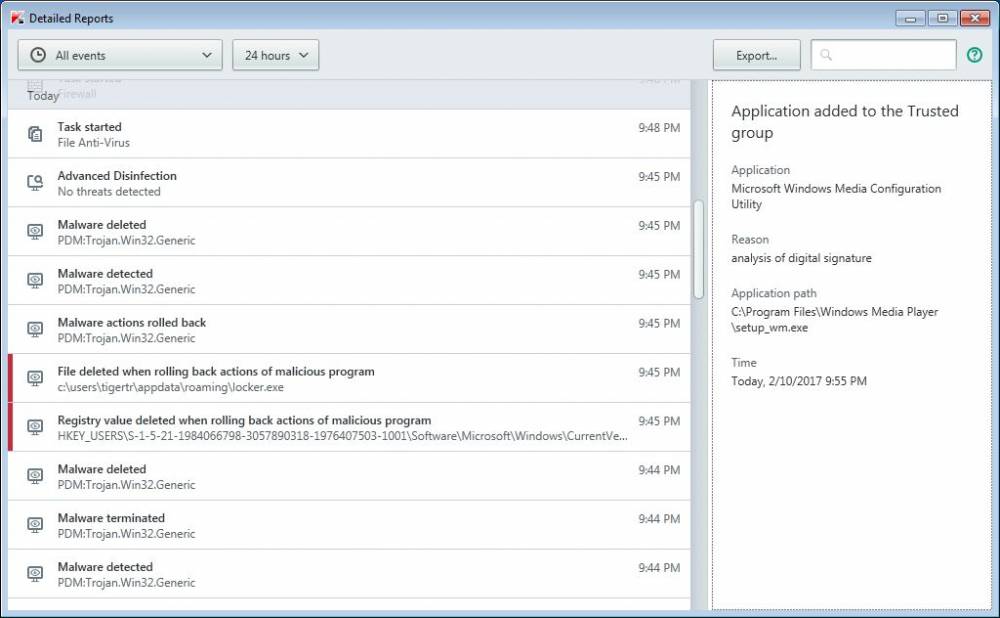Select the Task started event title
Image resolution: width=1000 pixels, height=618 pixels.
pos(89,127)
